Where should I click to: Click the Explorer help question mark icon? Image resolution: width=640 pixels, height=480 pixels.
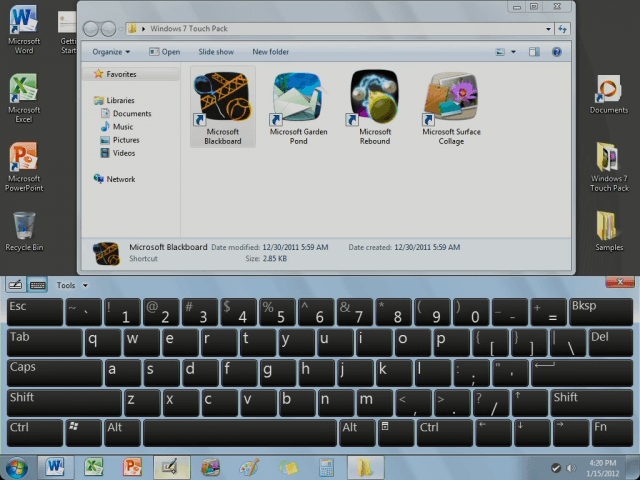[x=556, y=52]
